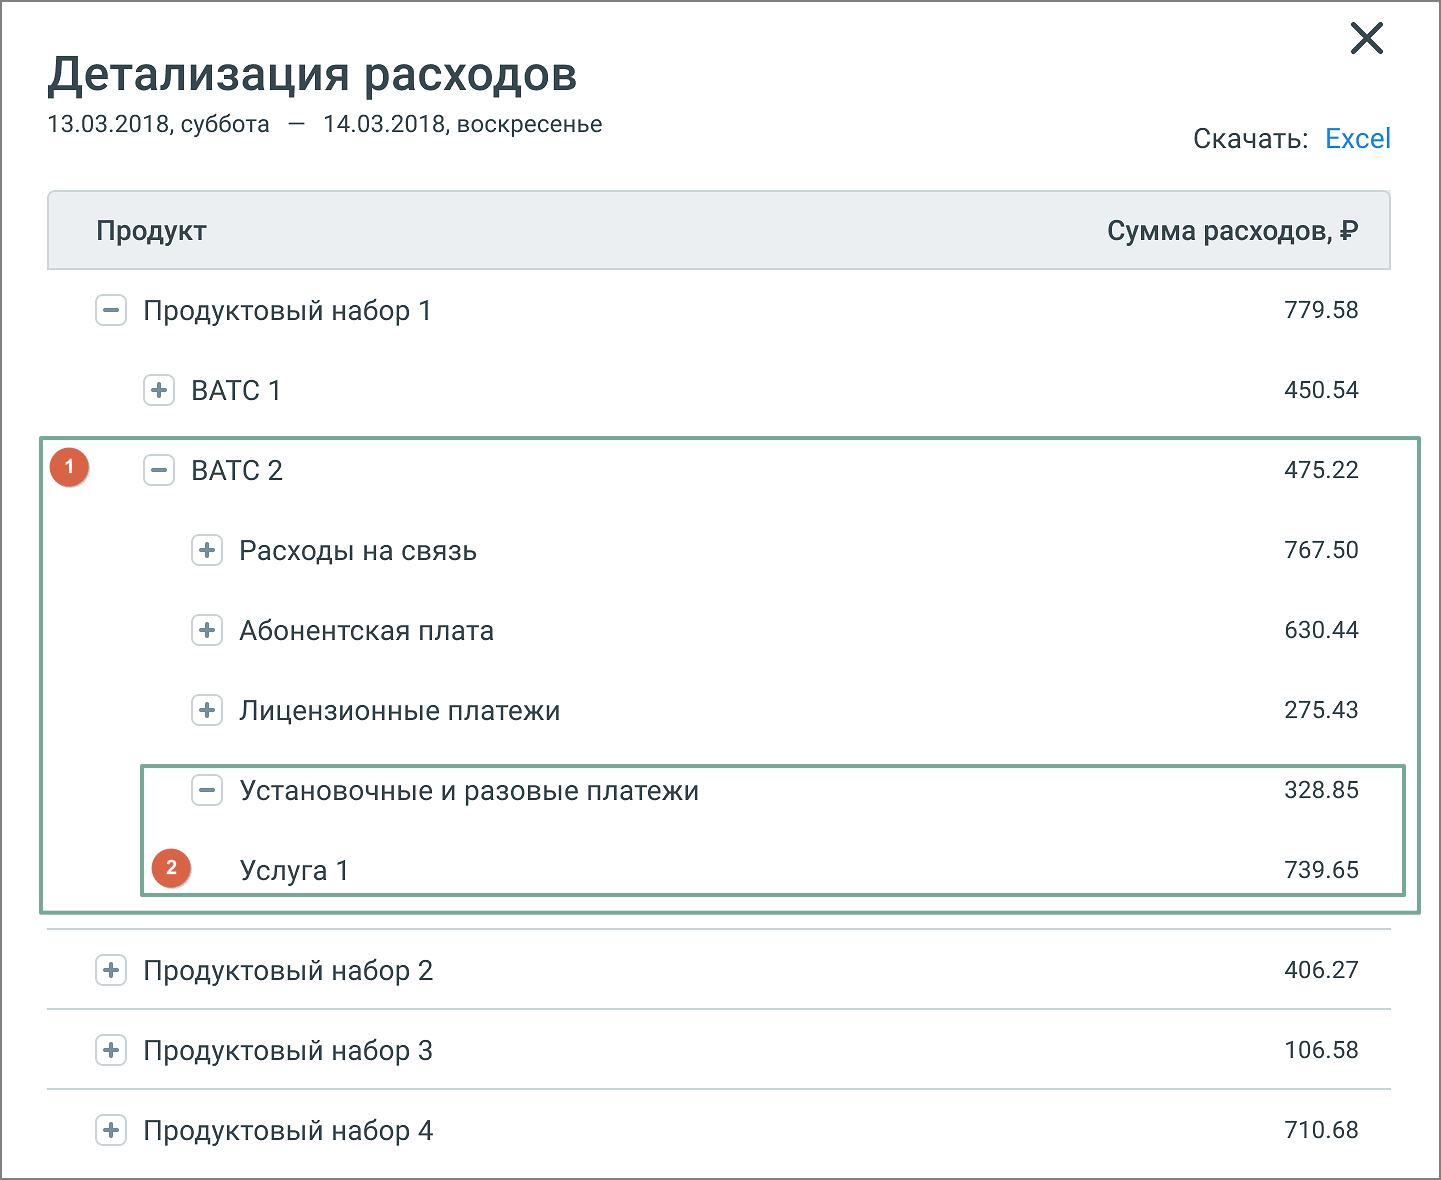1441x1180 pixels.
Task: Click amount 450.54 for ВАТС 1
Action: coord(1321,390)
